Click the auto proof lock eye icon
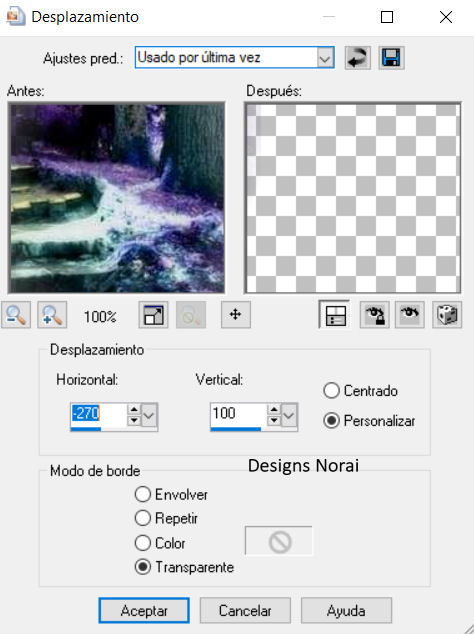This screenshot has width=474, height=634. 375,315
